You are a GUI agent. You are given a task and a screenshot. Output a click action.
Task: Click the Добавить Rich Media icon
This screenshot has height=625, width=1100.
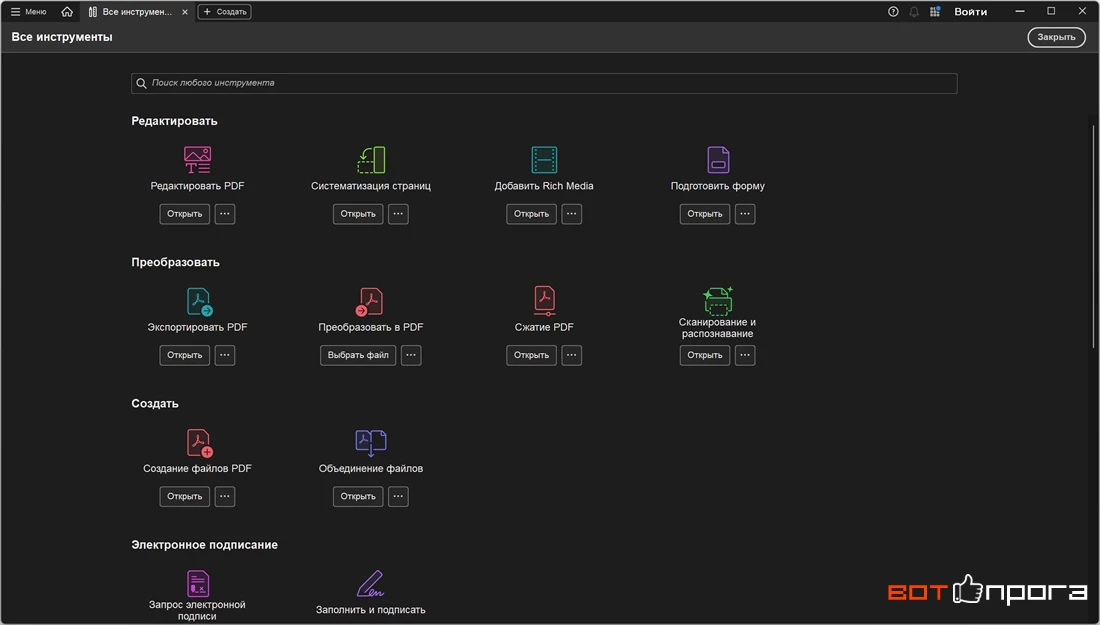click(x=544, y=160)
